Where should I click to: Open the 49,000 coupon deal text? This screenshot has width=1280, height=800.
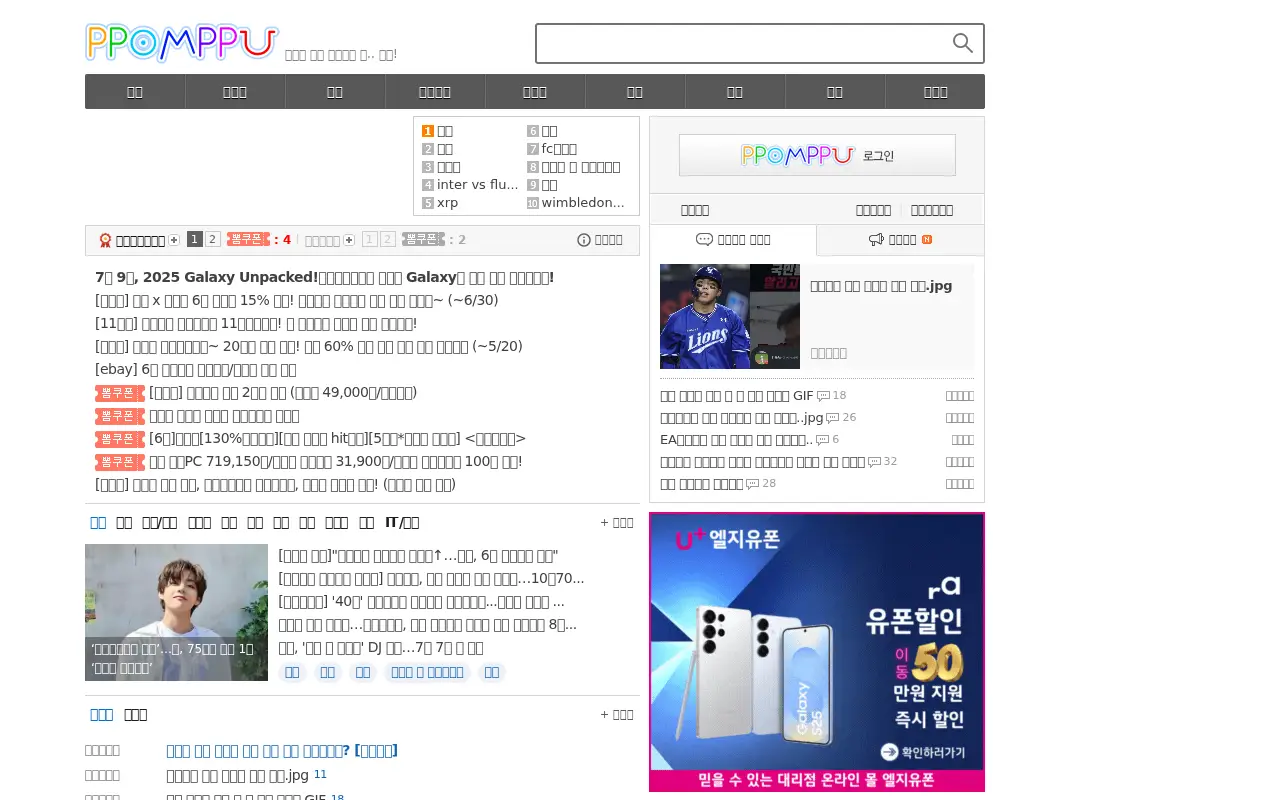tap(283, 392)
